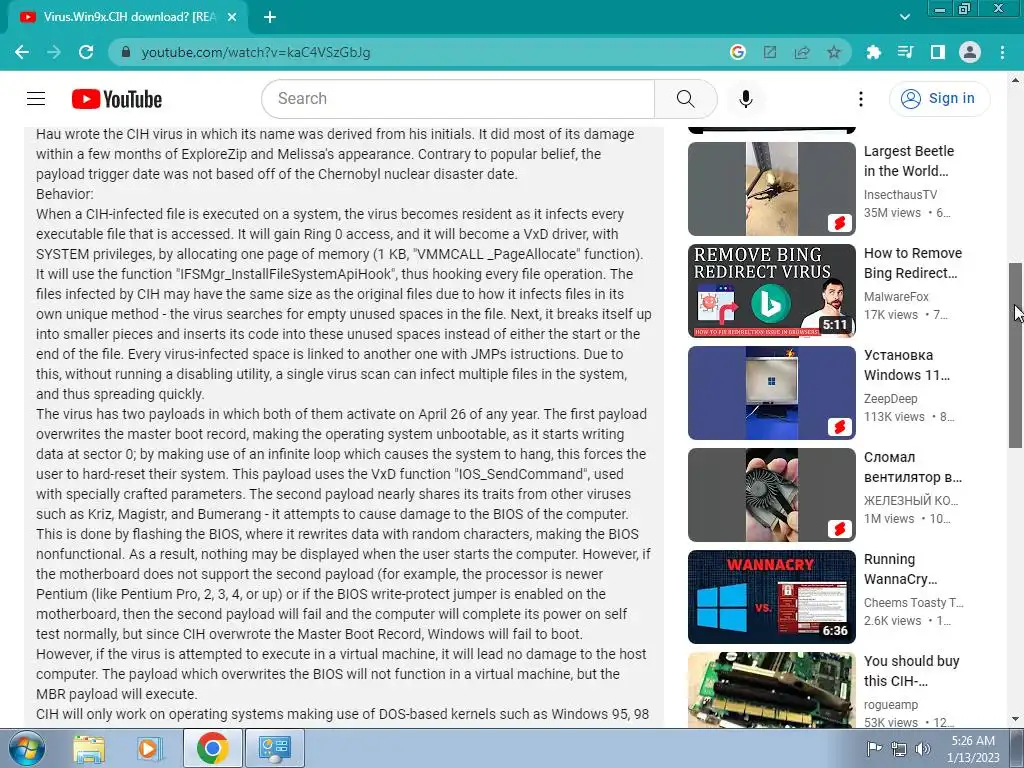
Task: Open Action Center flag tray icon
Action: coord(873,748)
